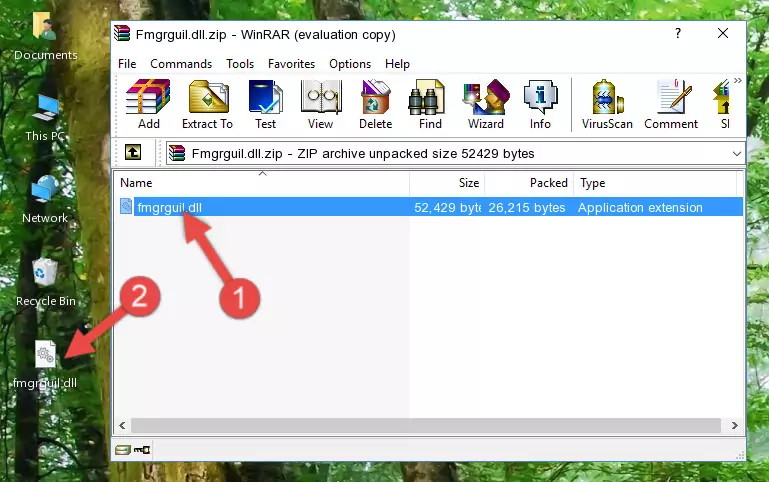Click the 52,429 bytes size cell
The height and width of the screenshot is (482, 769).
(447, 208)
